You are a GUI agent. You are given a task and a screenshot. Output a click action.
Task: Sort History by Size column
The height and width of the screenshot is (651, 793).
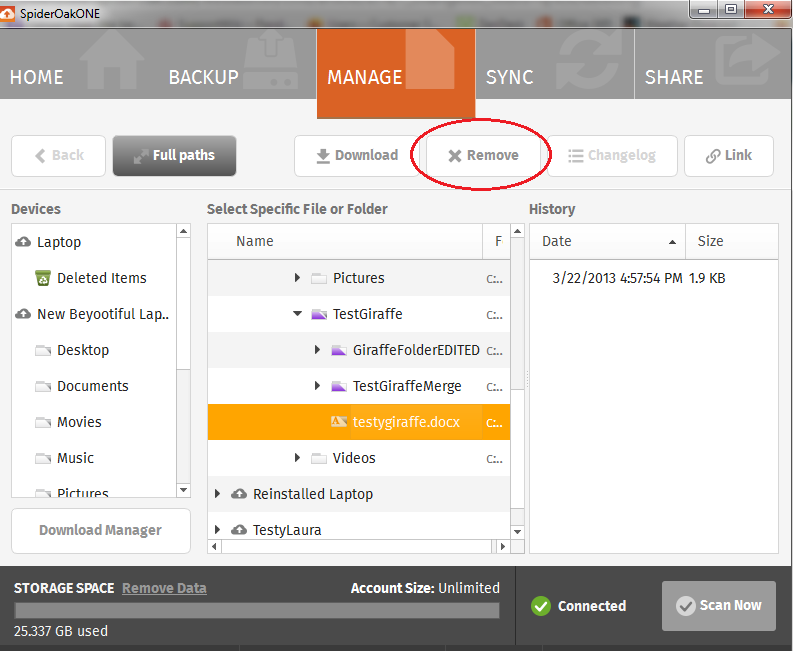click(x=732, y=241)
